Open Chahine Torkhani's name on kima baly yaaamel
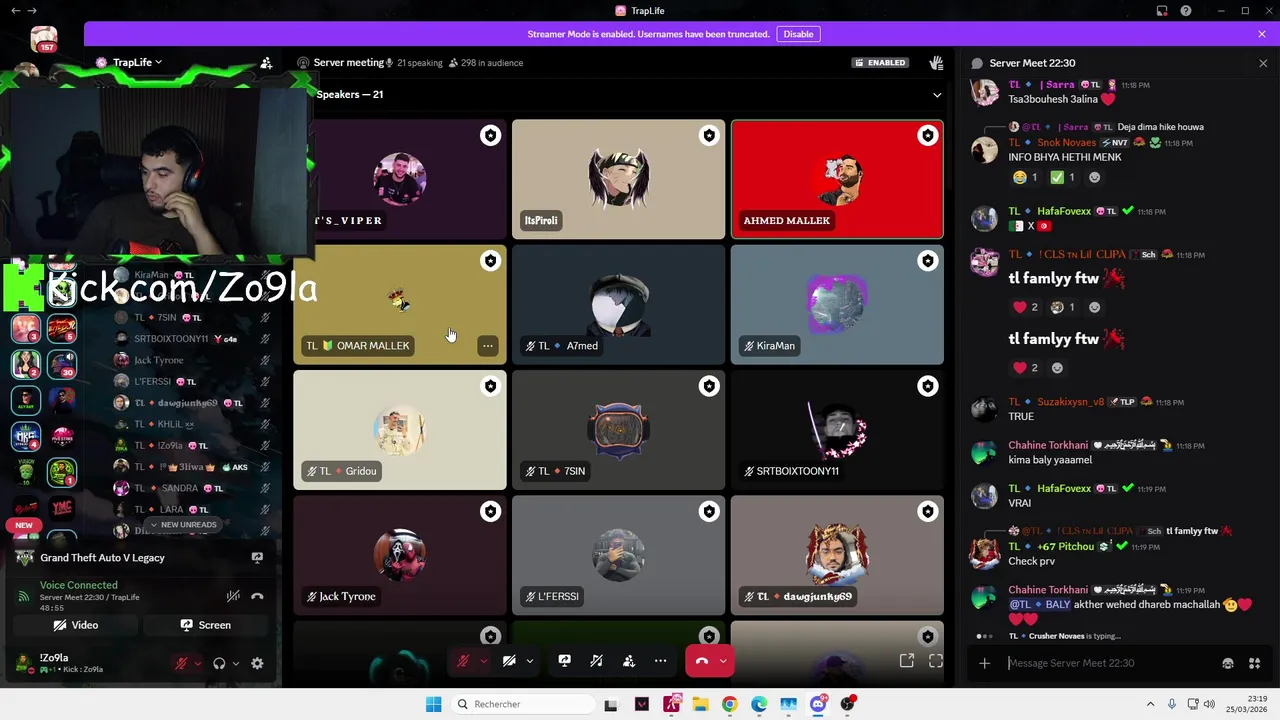The width and height of the screenshot is (1280, 720). pyautogui.click(x=1048, y=445)
